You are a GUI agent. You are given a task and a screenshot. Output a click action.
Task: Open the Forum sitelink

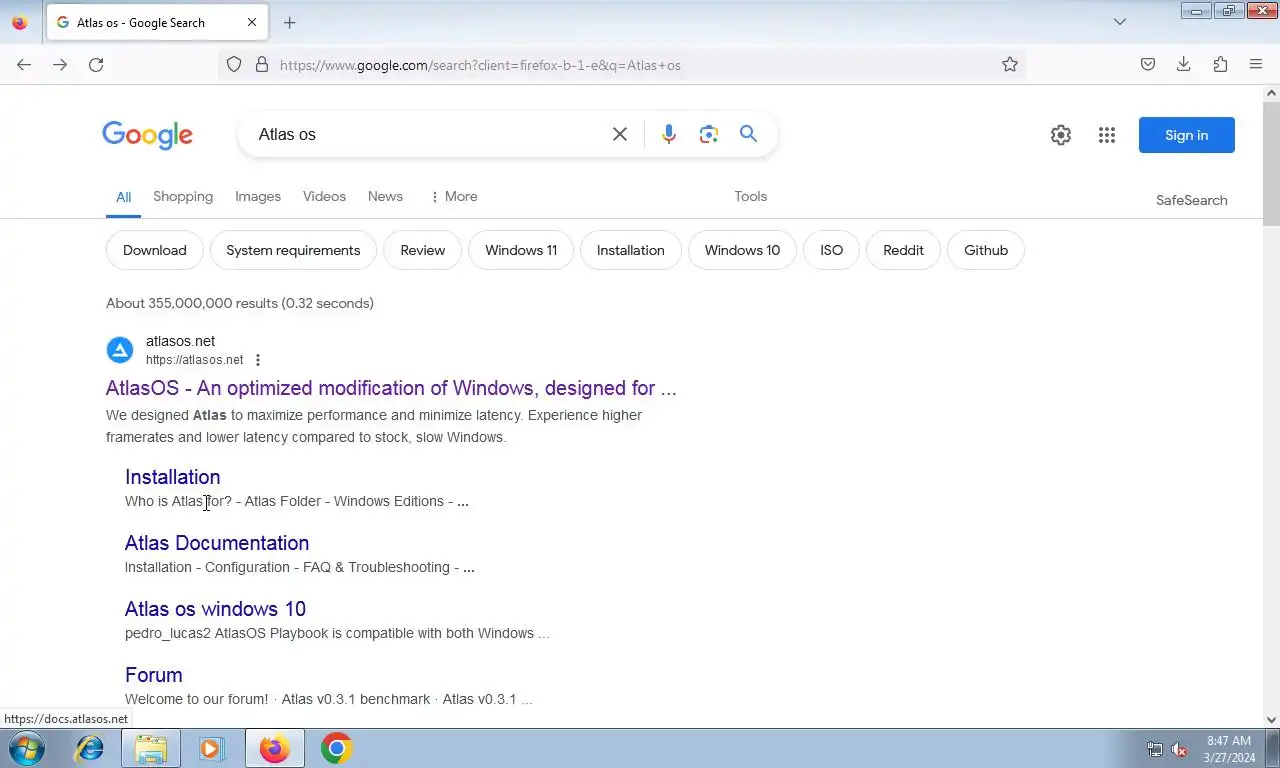tap(153, 675)
